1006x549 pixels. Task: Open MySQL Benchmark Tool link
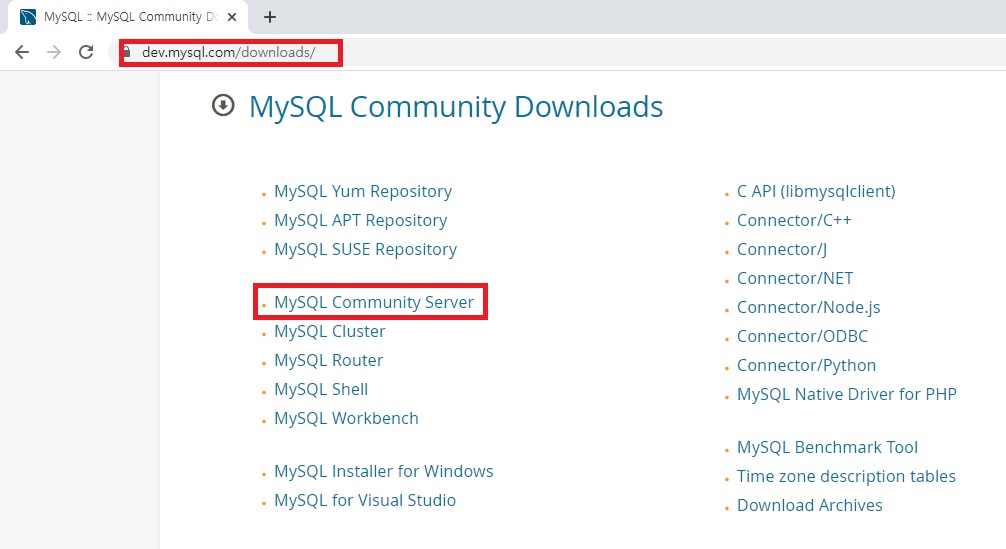[x=828, y=447]
